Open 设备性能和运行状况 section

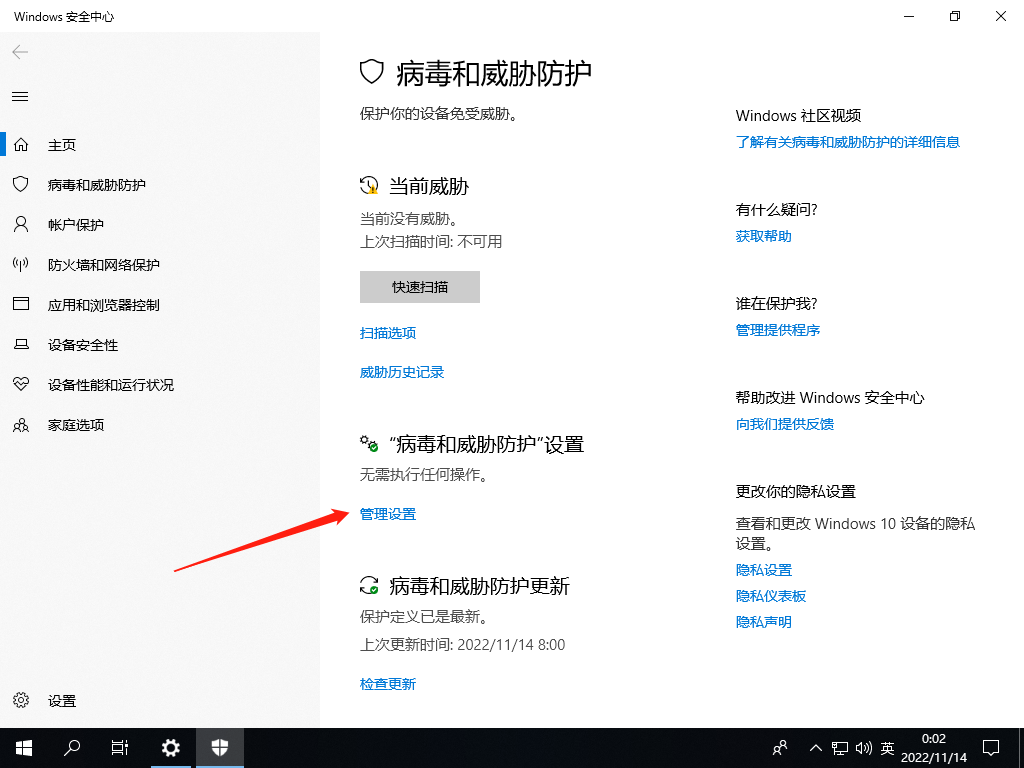click(111, 385)
